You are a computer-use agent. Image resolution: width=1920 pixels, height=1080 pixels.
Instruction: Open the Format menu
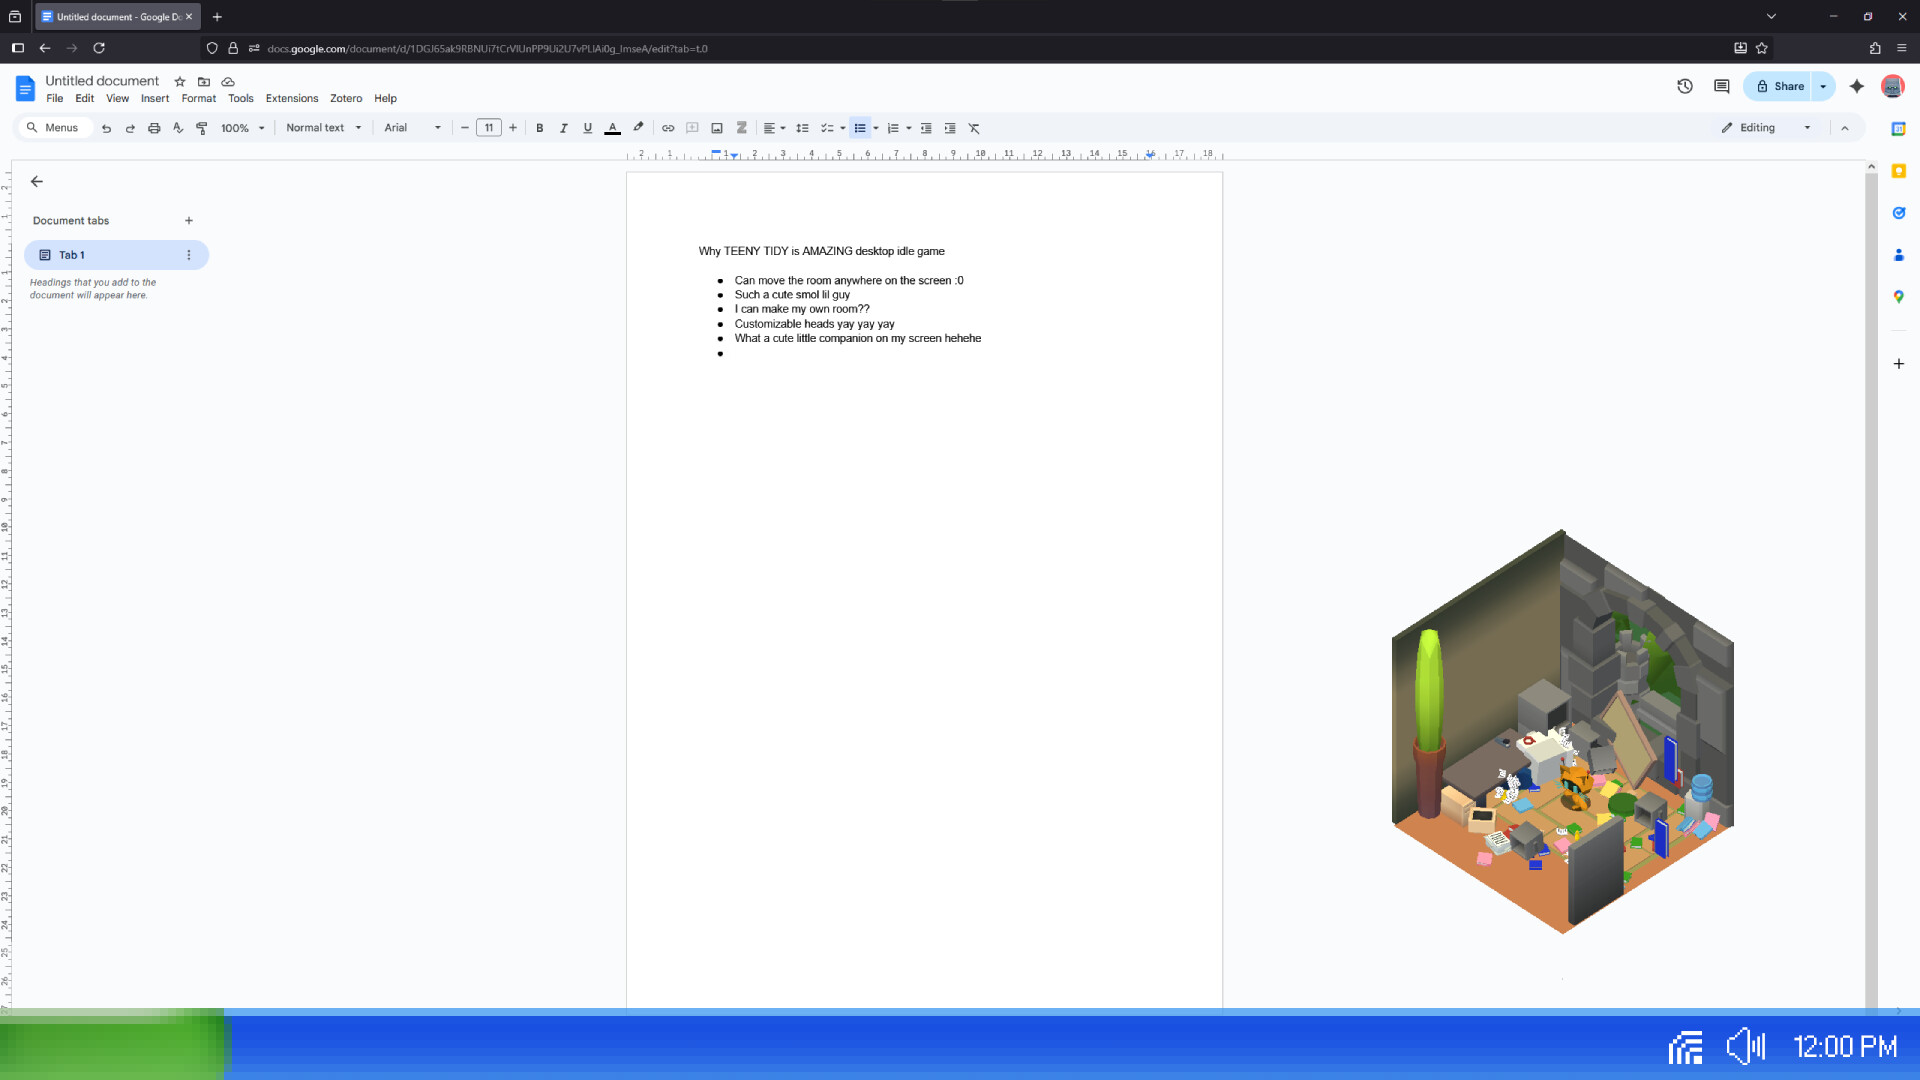coord(198,98)
